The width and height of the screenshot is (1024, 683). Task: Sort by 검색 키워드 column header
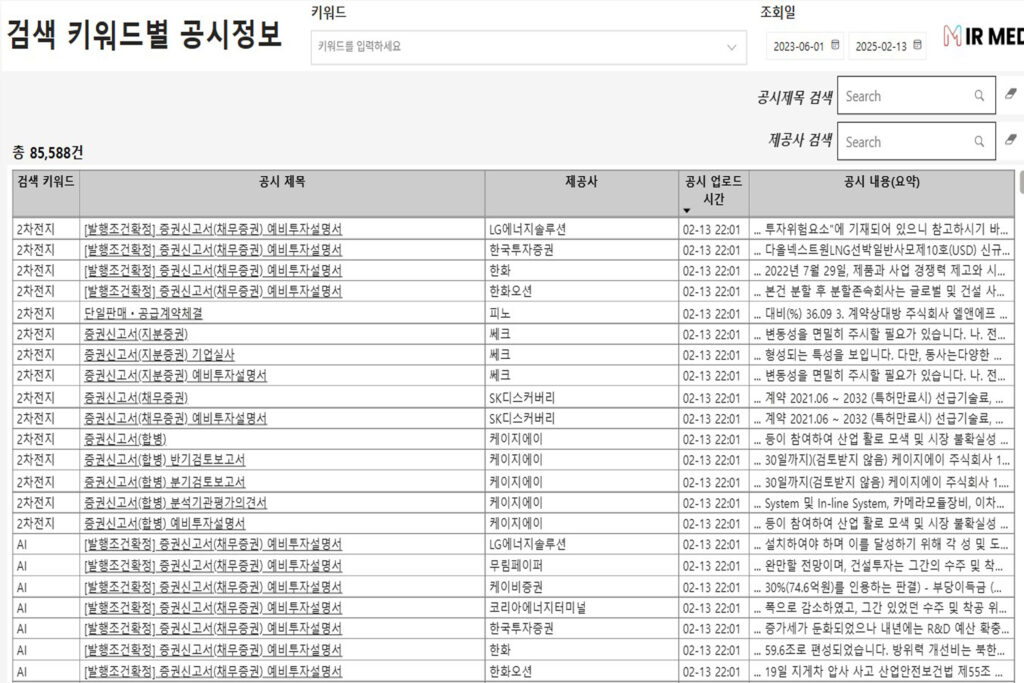pyautogui.click(x=46, y=193)
